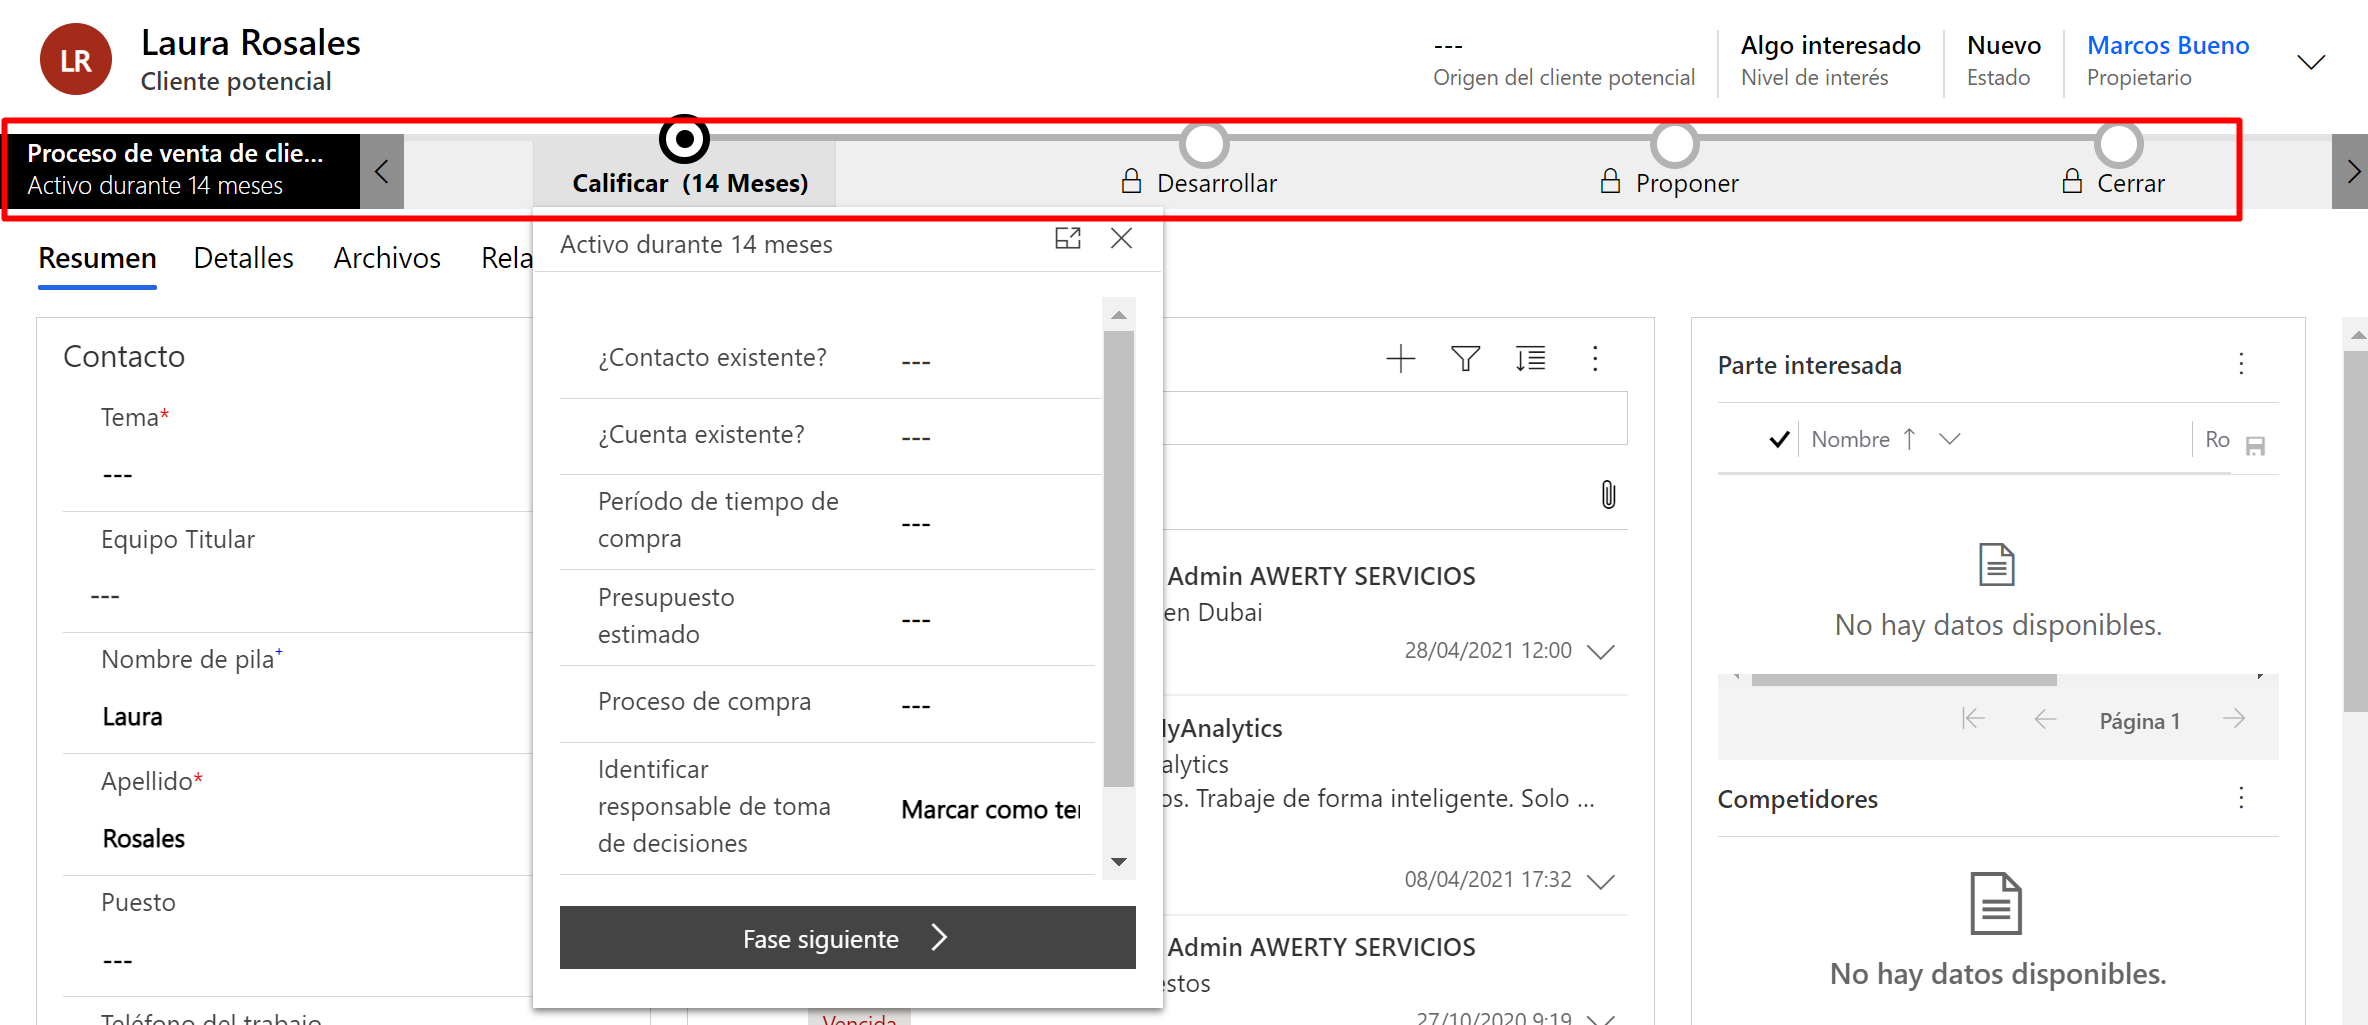The image size is (2368, 1025).
Task: Open Parte interesada more commands menu
Action: click(2241, 364)
